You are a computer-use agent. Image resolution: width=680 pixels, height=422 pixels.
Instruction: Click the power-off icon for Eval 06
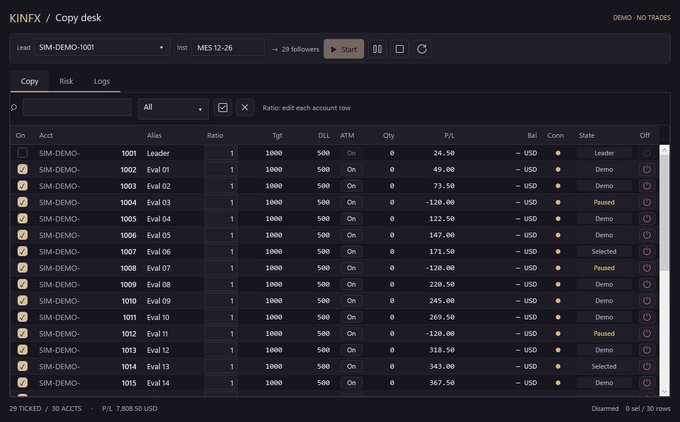point(647,252)
